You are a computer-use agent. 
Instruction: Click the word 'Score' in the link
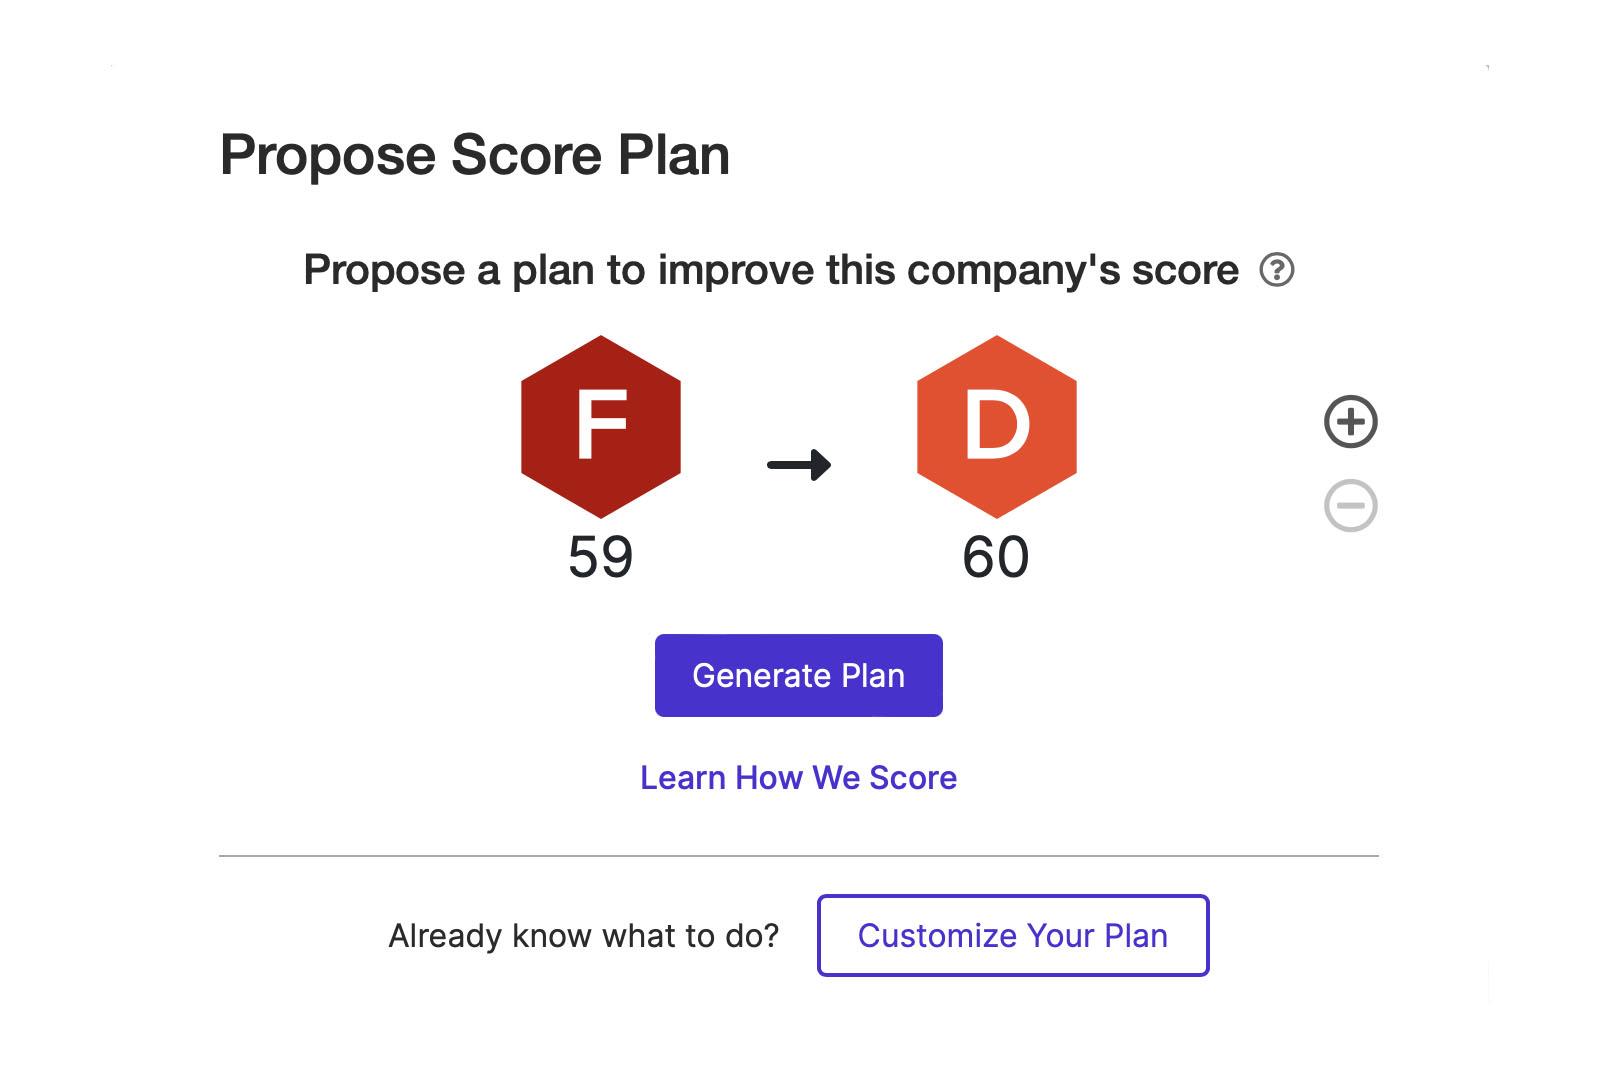point(913,777)
